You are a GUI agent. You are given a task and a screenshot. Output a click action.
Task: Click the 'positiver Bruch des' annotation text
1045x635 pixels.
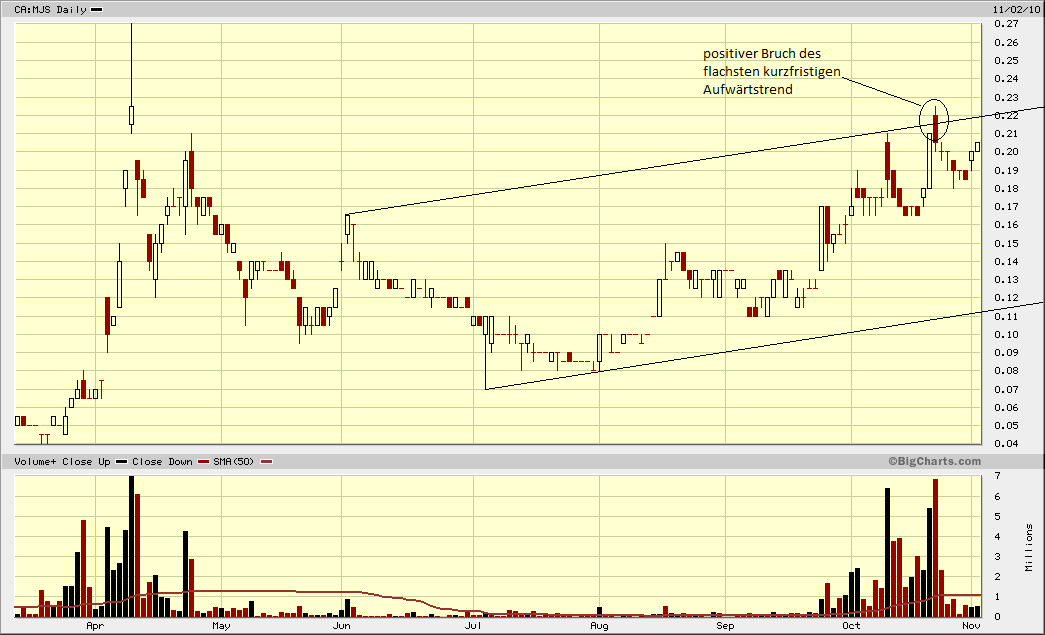(762, 54)
